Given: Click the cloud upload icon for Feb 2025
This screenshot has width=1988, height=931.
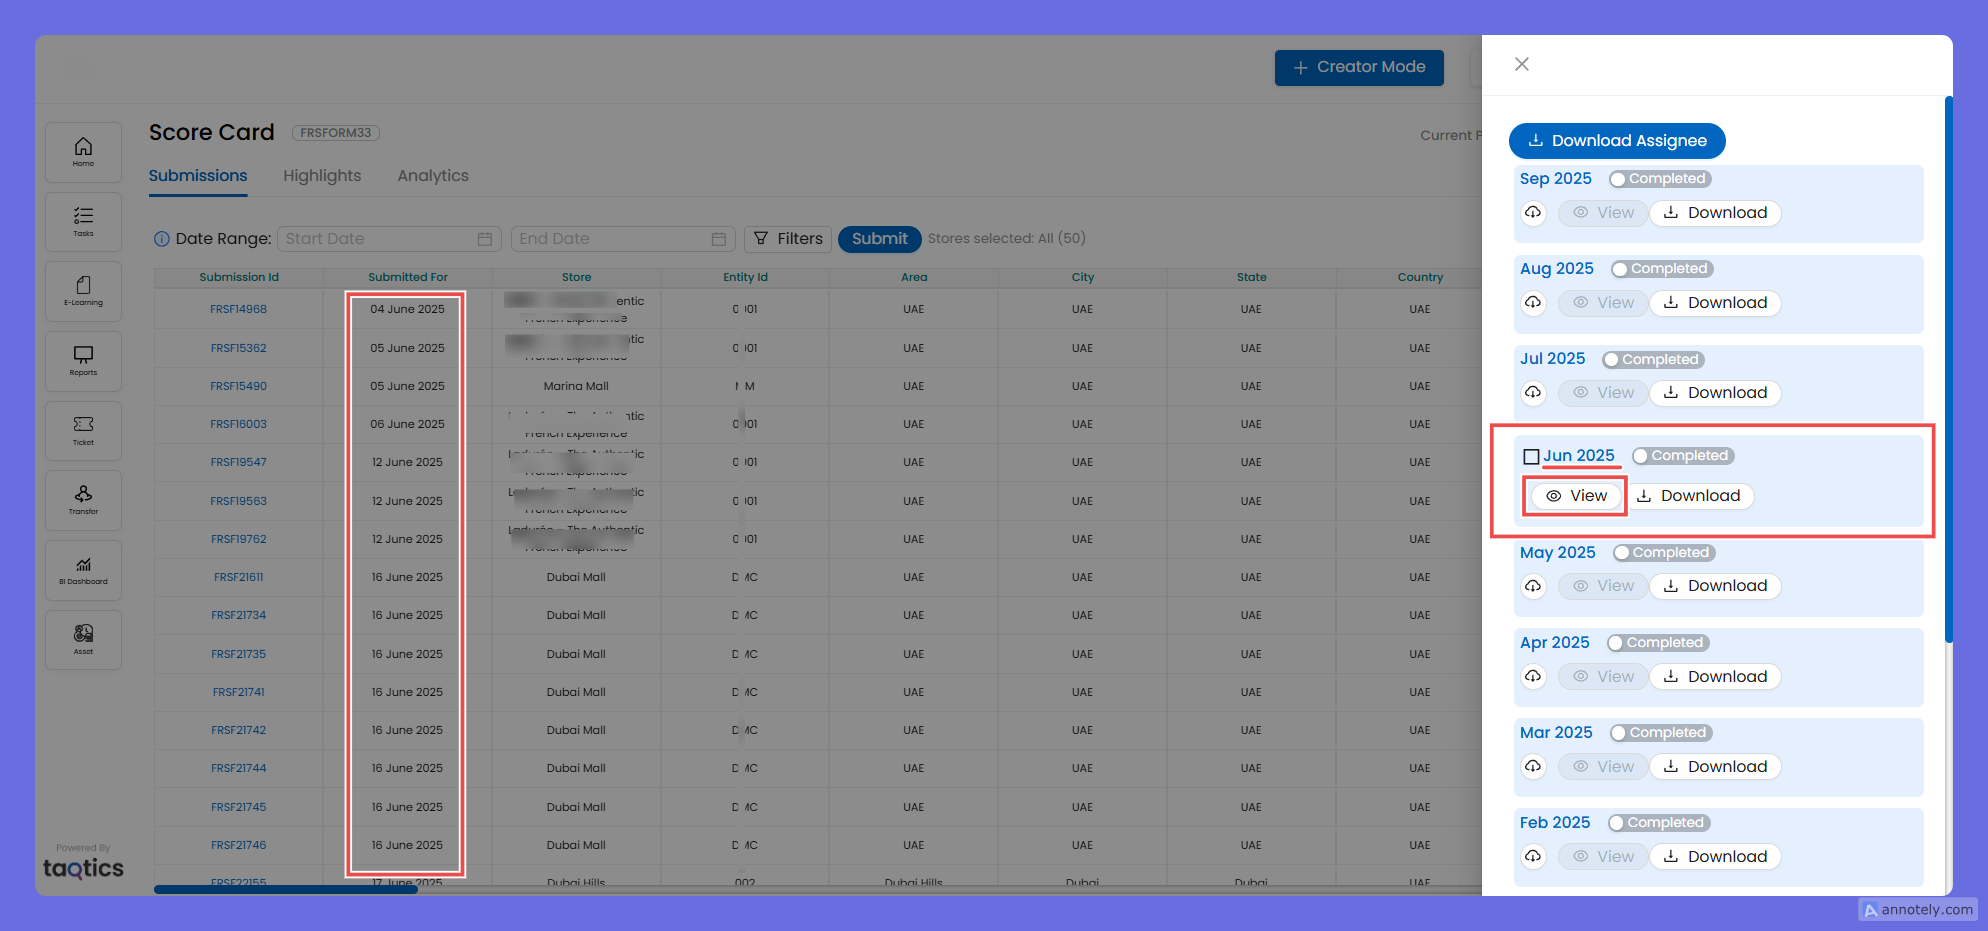Looking at the screenshot, I should tap(1533, 857).
